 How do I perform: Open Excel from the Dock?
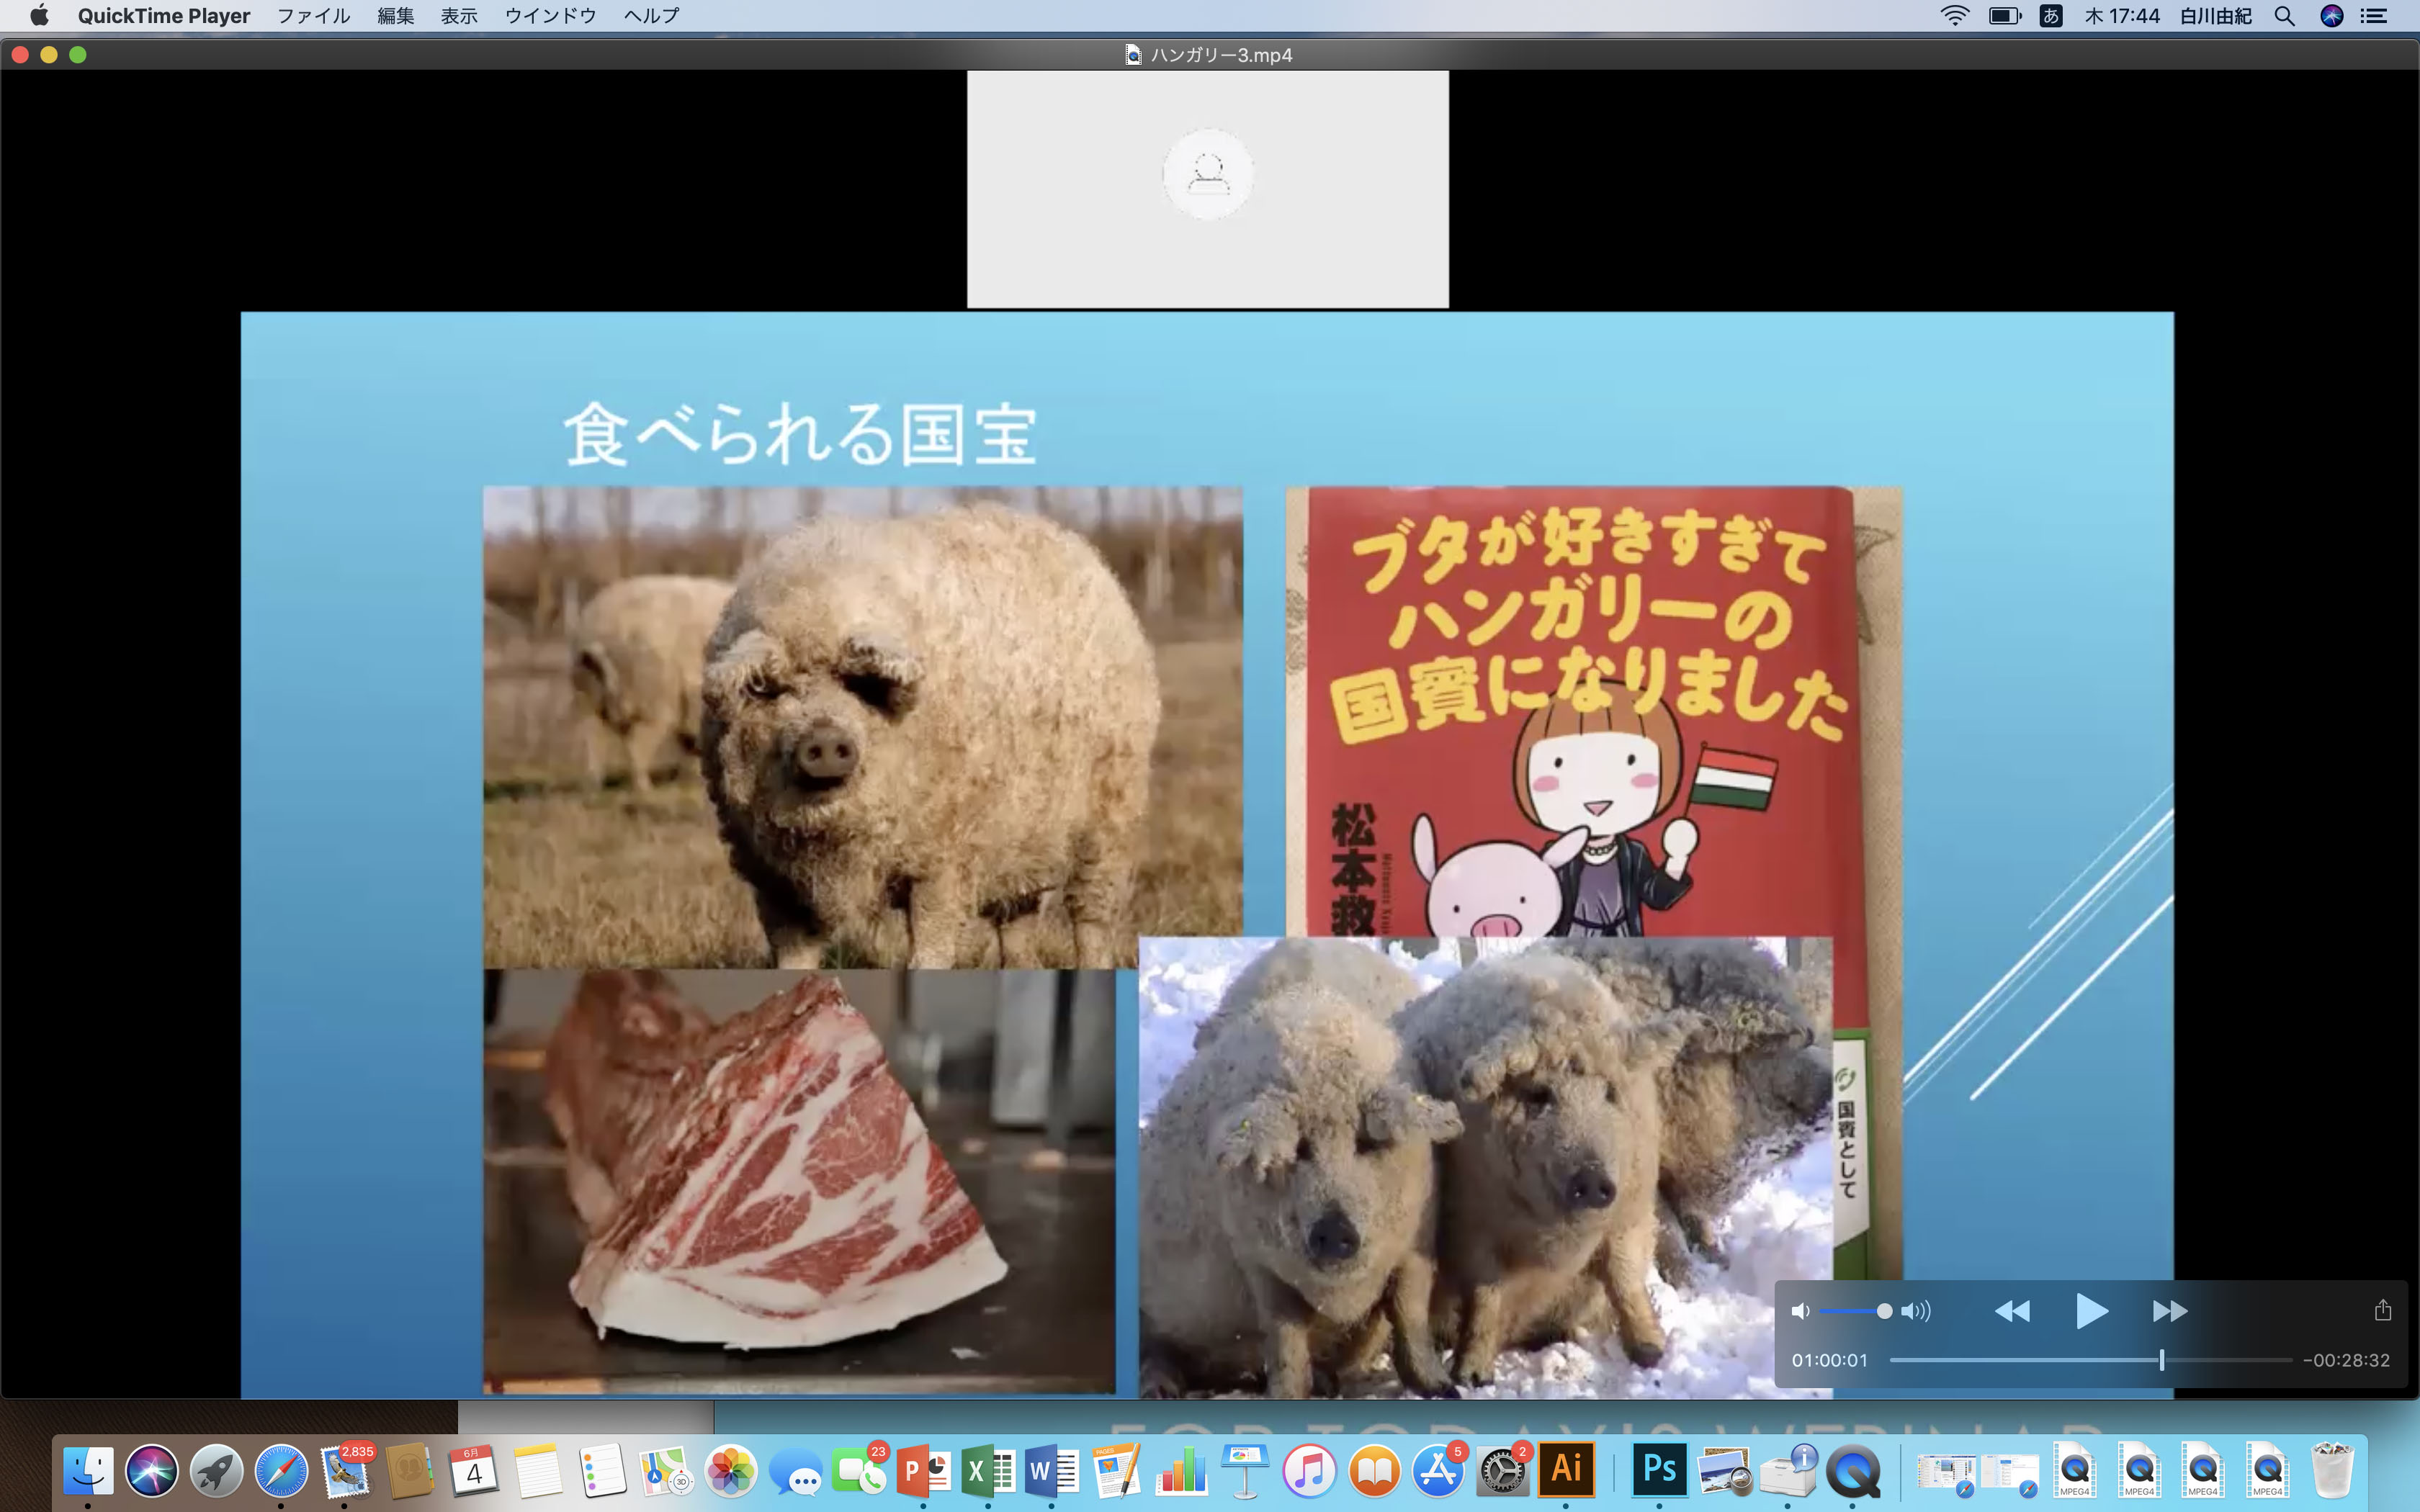[x=988, y=1470]
